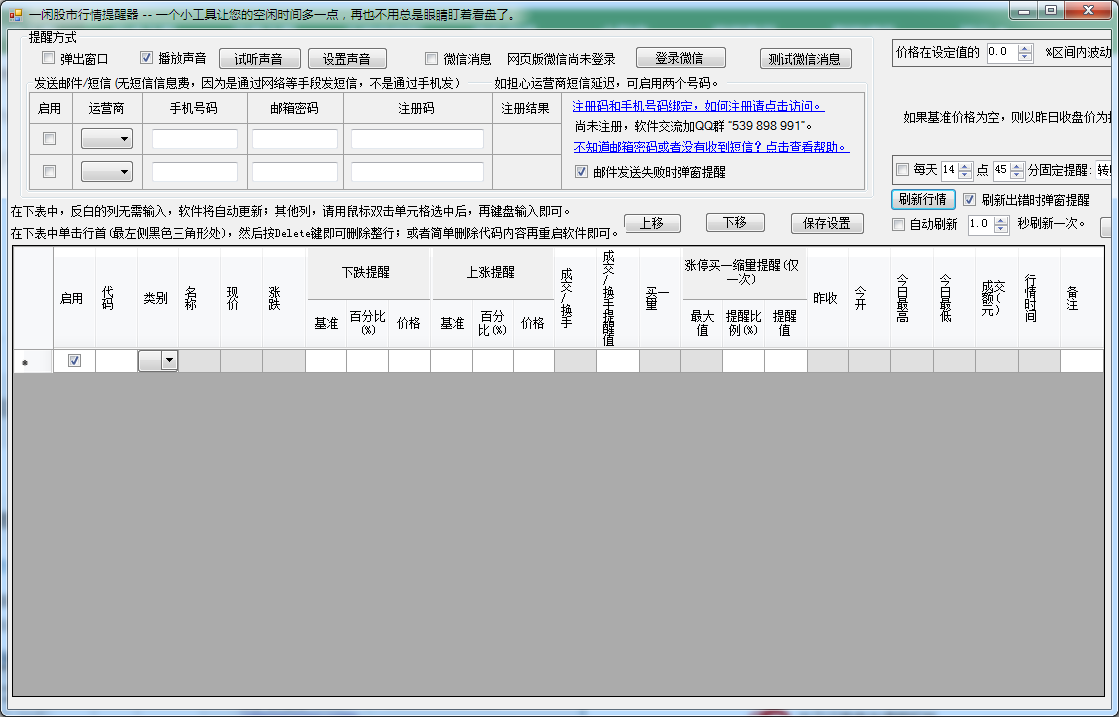This screenshot has width=1119, height=717.
Task: Uncheck 刷新出错时弹窗提醒 checkbox
Action: [x=969, y=200]
